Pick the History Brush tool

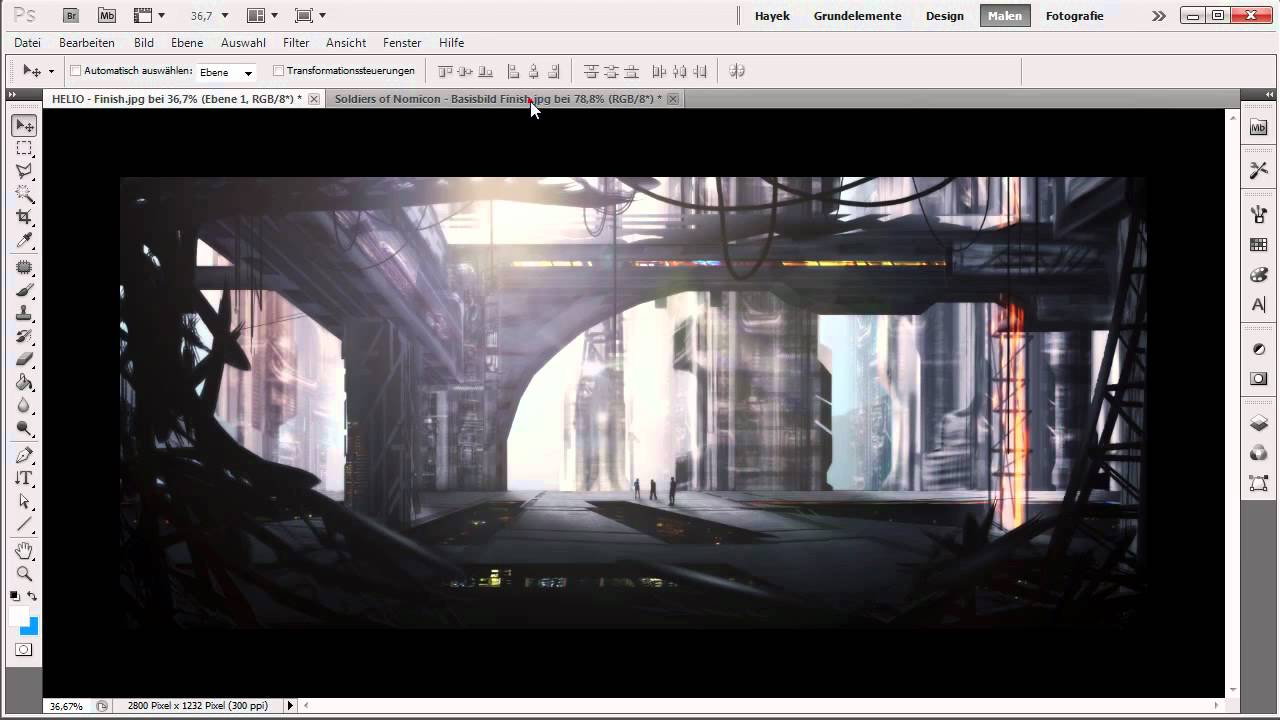tap(24, 337)
